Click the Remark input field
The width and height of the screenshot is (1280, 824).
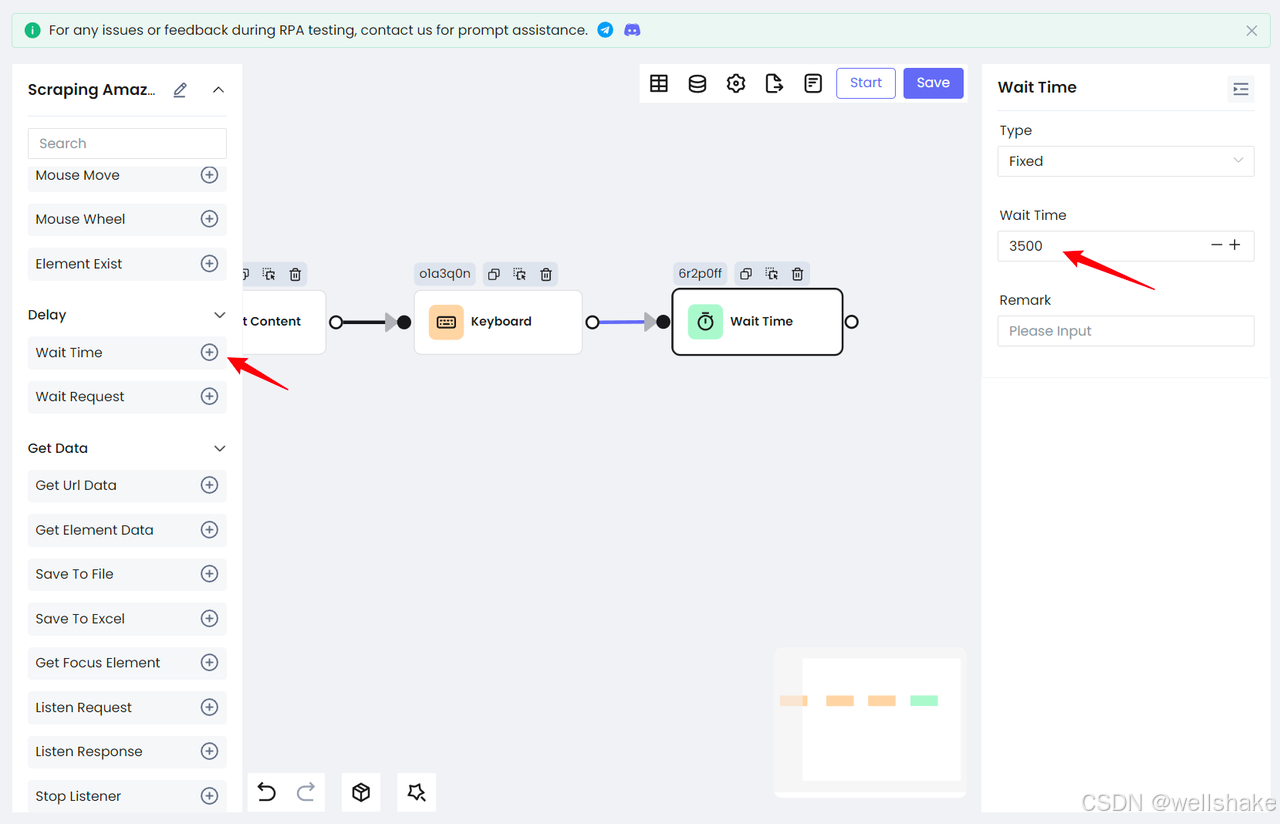pyautogui.click(x=1126, y=331)
